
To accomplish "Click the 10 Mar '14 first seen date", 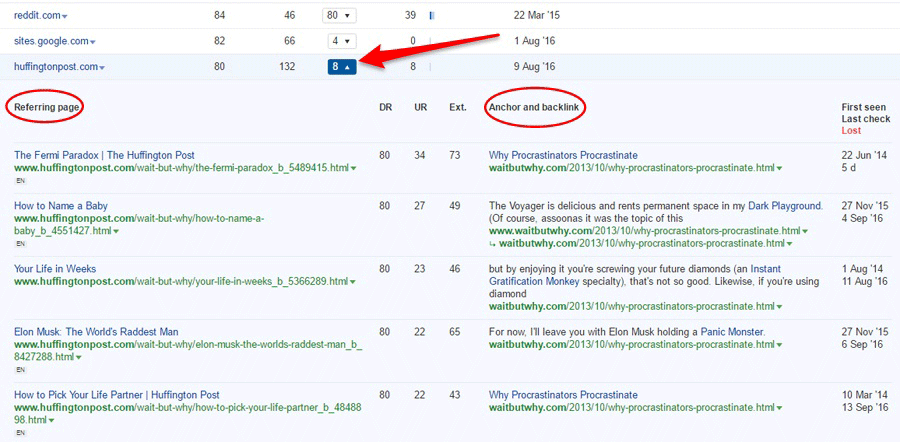I will point(864,395).
